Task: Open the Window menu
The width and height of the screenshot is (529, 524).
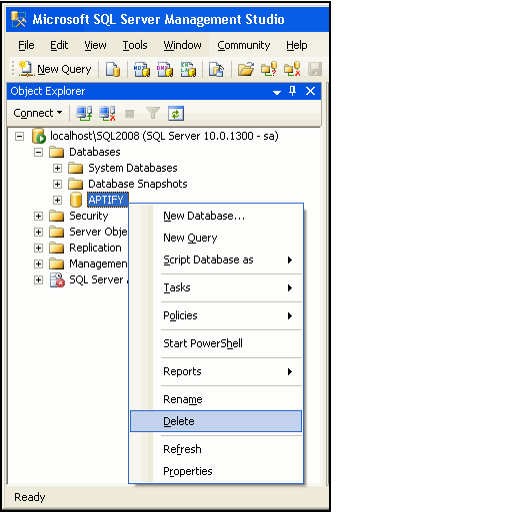Action: (x=182, y=45)
